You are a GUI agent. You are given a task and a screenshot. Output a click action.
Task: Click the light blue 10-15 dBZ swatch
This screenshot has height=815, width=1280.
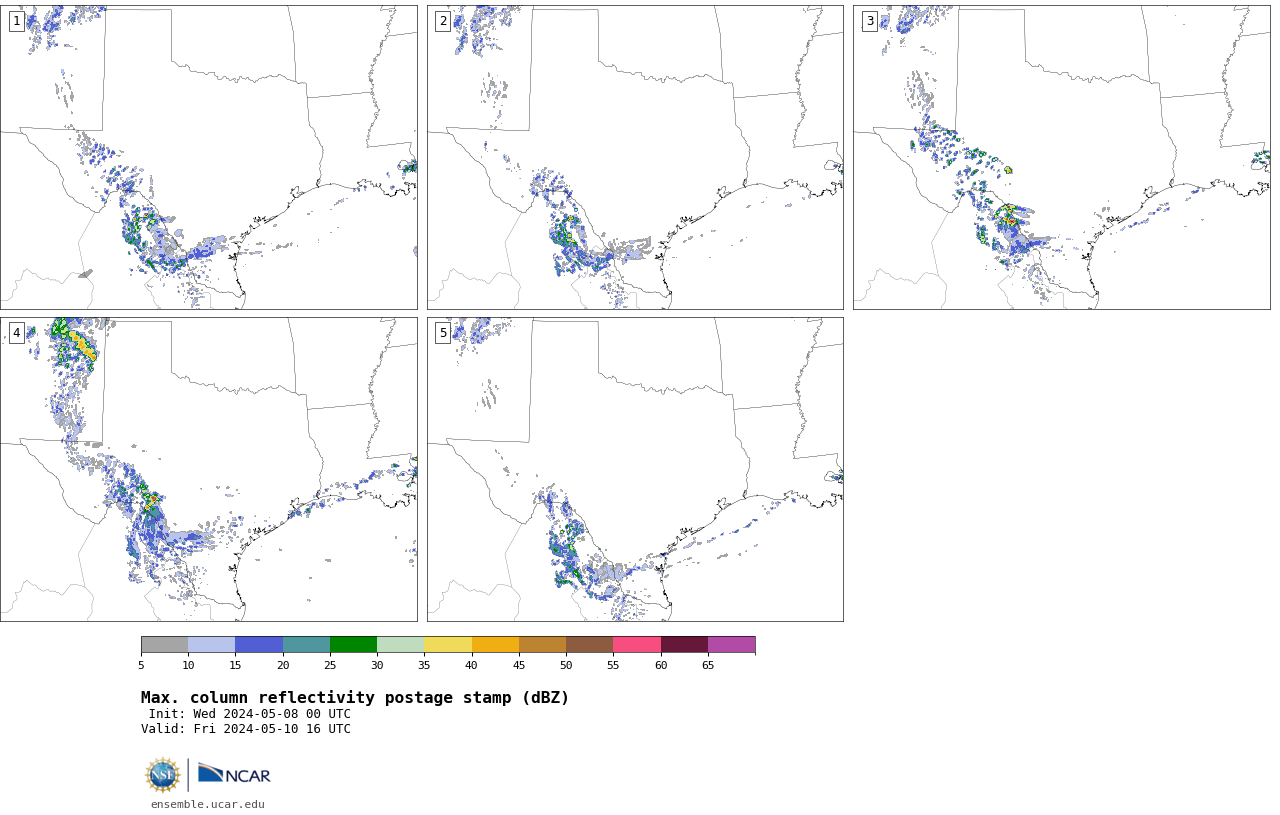click(x=212, y=645)
